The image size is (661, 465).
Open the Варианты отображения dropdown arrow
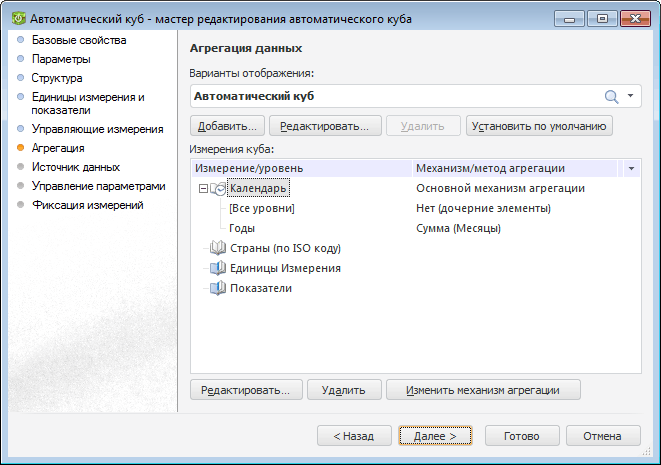pos(631,96)
